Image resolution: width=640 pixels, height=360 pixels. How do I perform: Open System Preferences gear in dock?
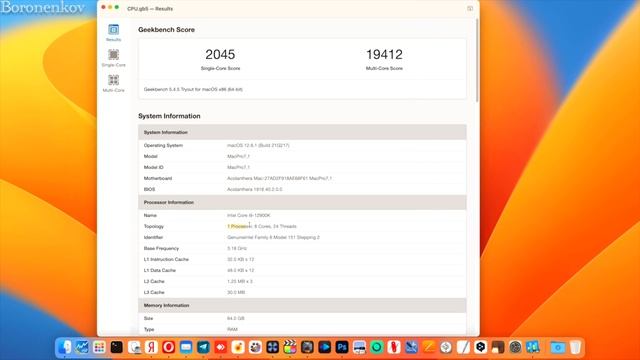click(515, 347)
